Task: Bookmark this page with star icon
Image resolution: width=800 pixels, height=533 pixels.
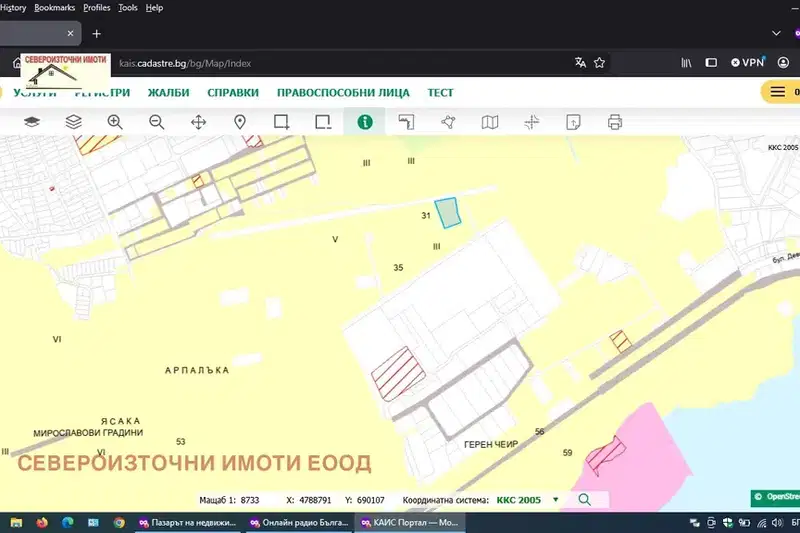Action: [599, 63]
